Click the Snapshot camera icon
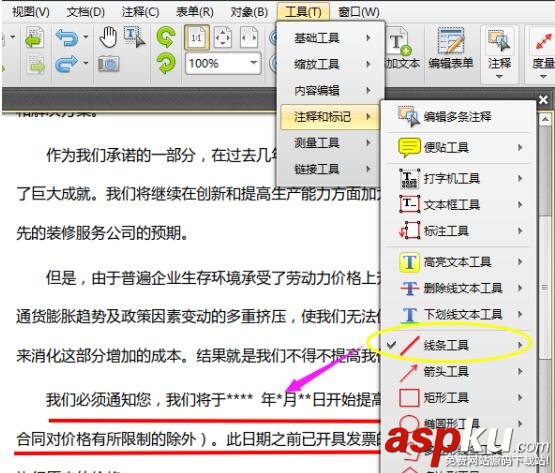555x473 pixels. pyautogui.click(x=108, y=64)
